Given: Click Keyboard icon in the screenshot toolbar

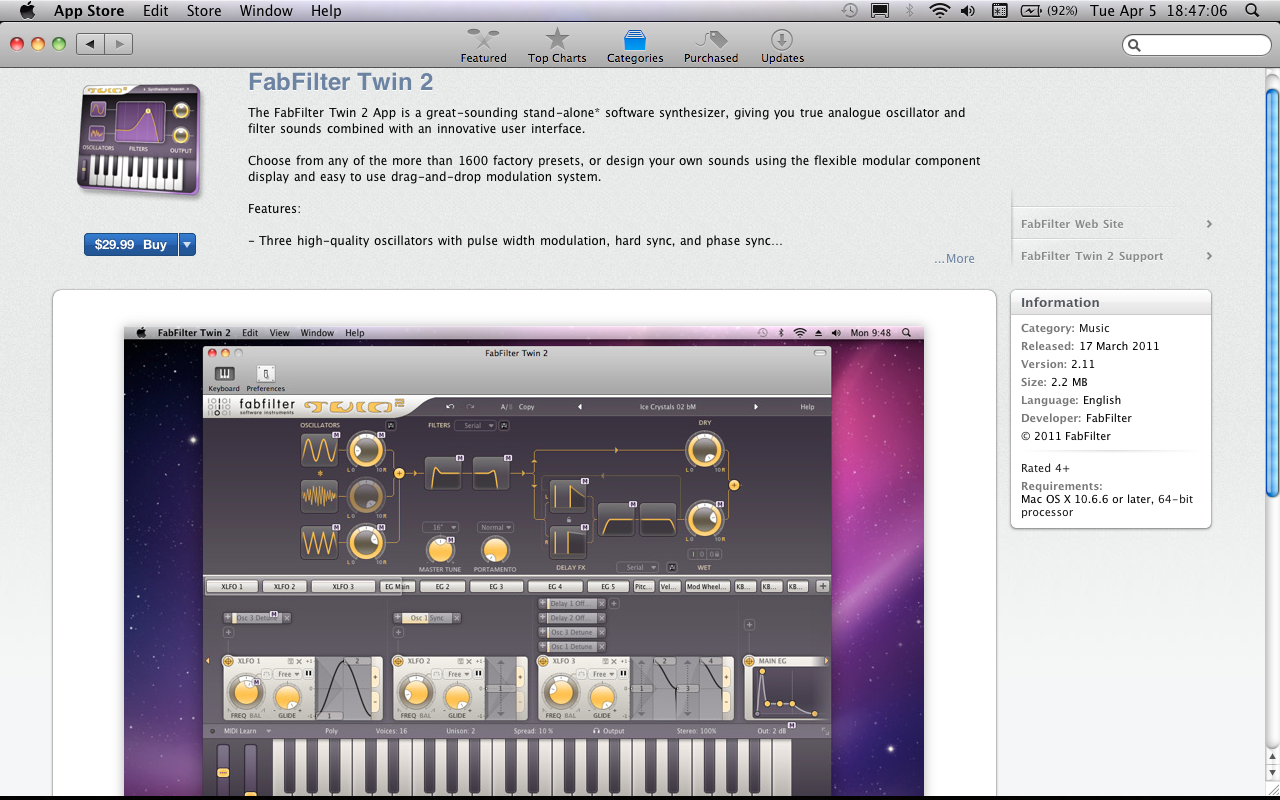Looking at the screenshot, I should pos(224,378).
